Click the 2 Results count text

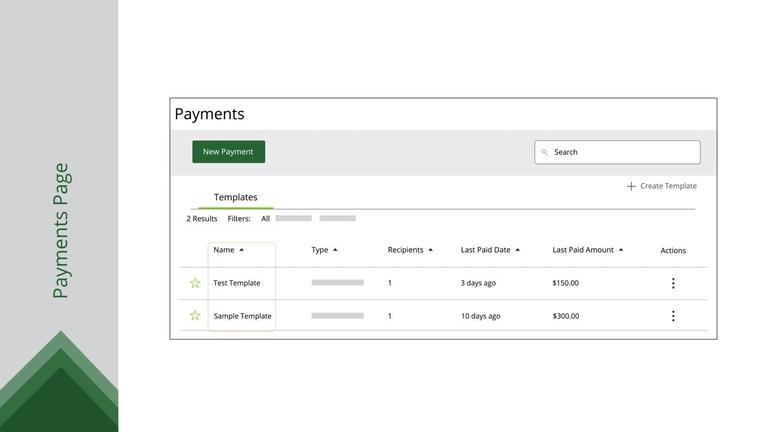202,218
